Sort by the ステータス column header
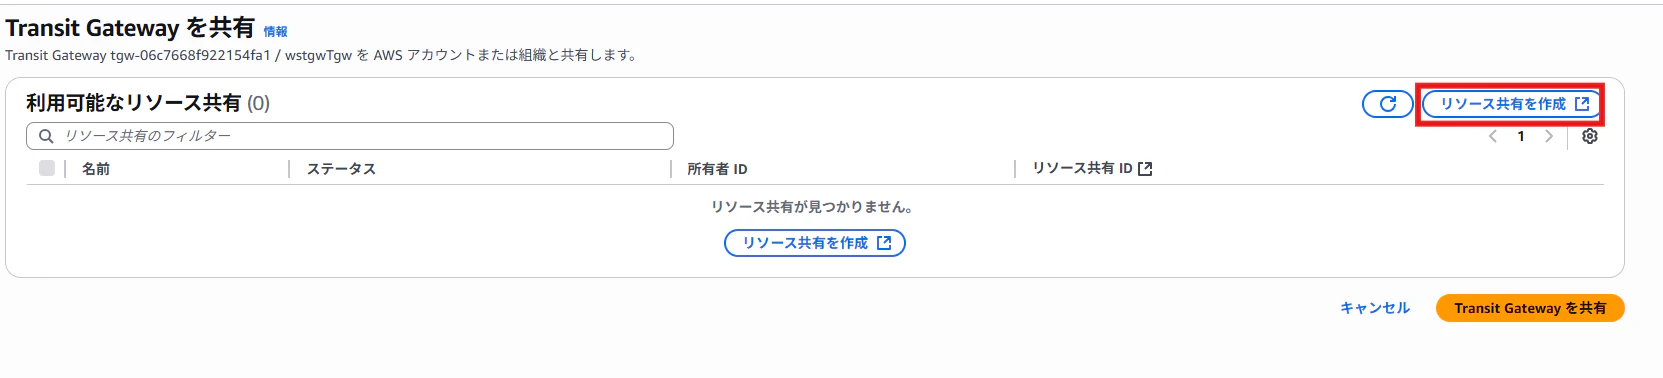Viewport: 1663px width, 378px height. coord(341,169)
